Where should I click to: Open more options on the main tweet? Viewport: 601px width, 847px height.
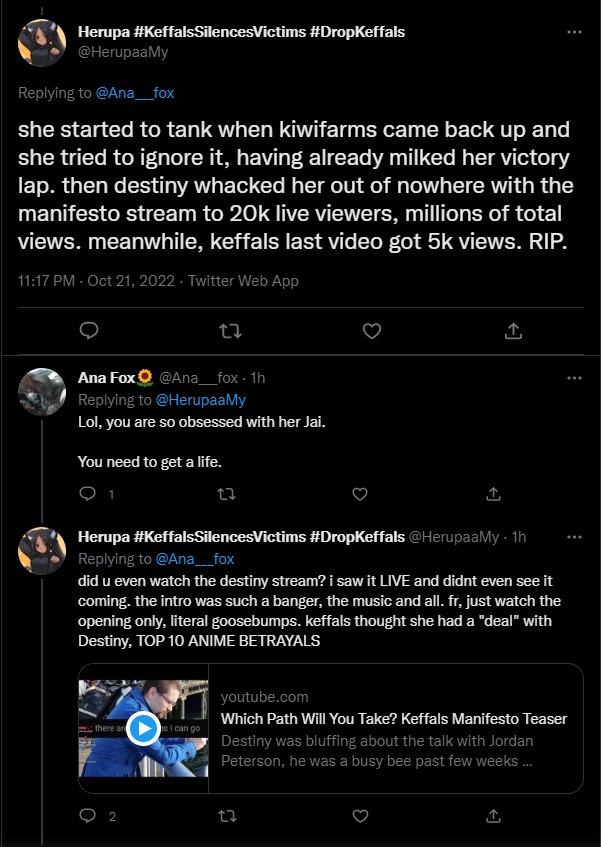tap(573, 33)
